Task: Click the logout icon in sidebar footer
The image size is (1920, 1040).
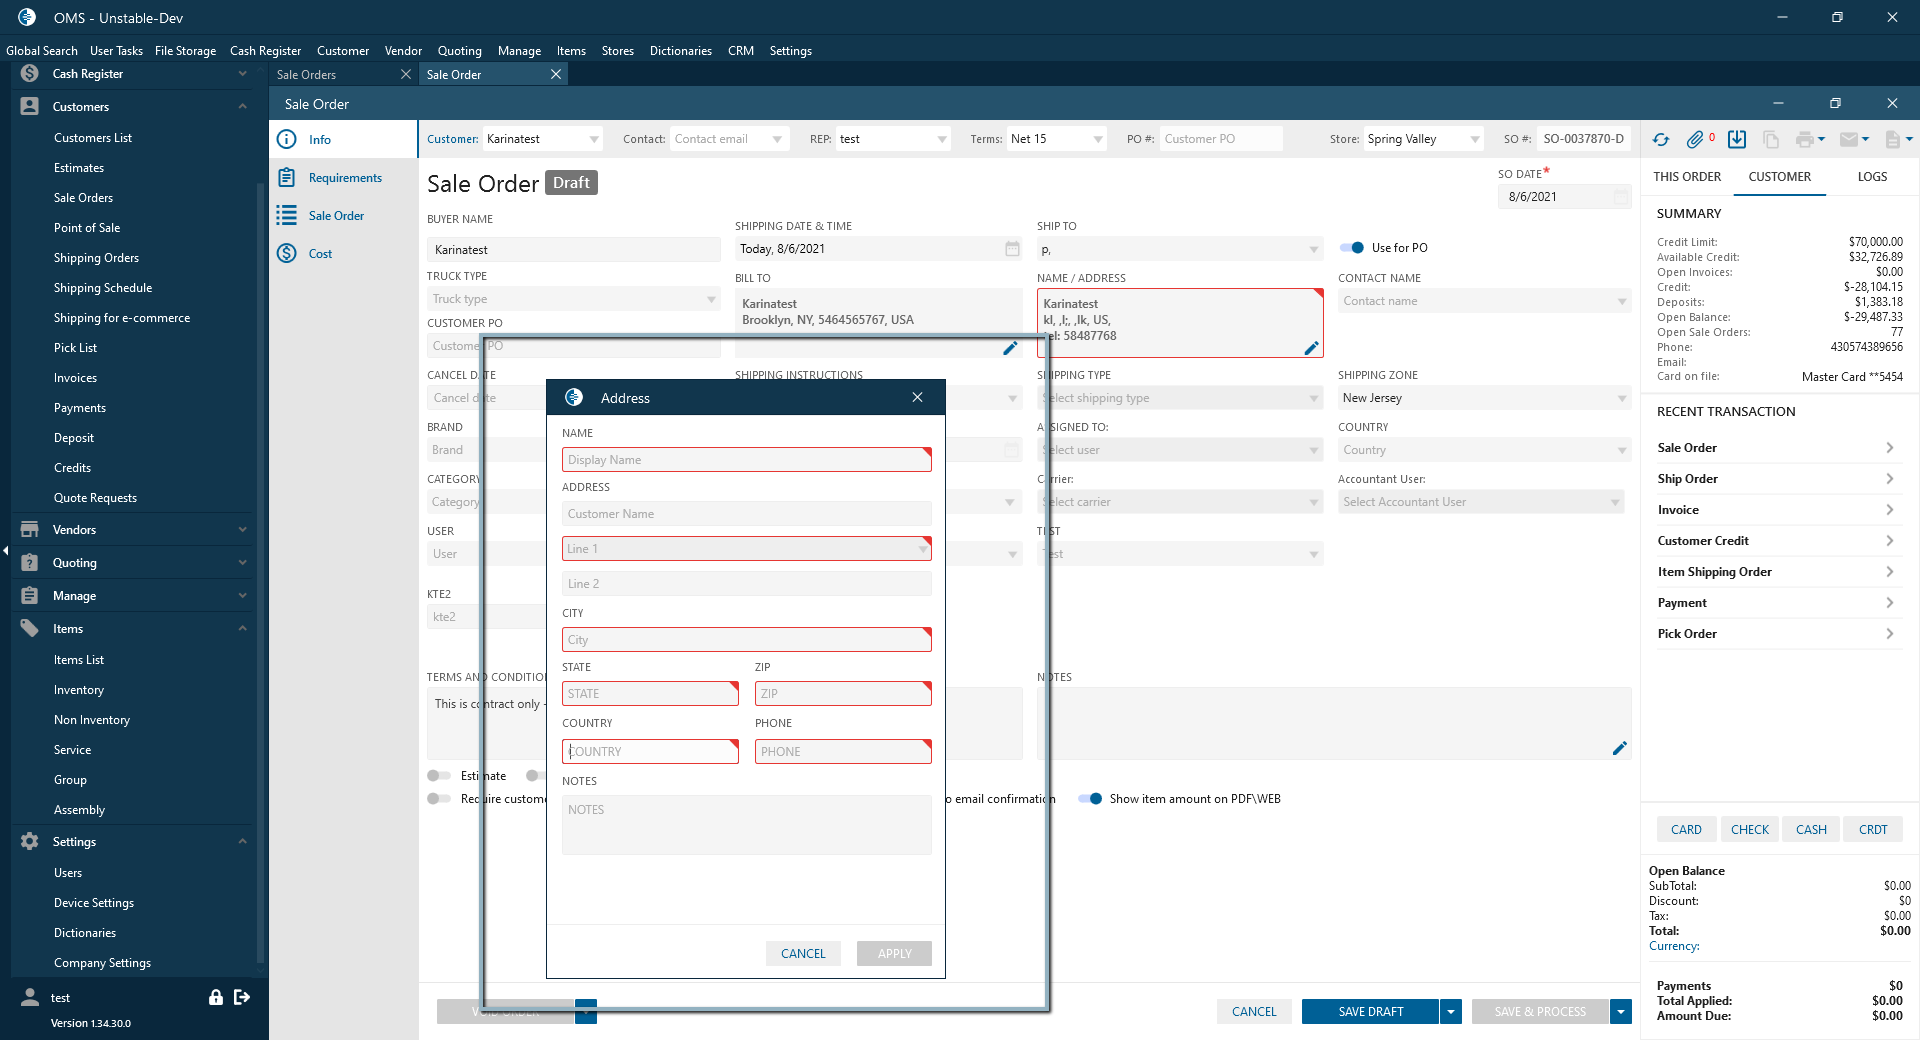Action: pos(242,997)
